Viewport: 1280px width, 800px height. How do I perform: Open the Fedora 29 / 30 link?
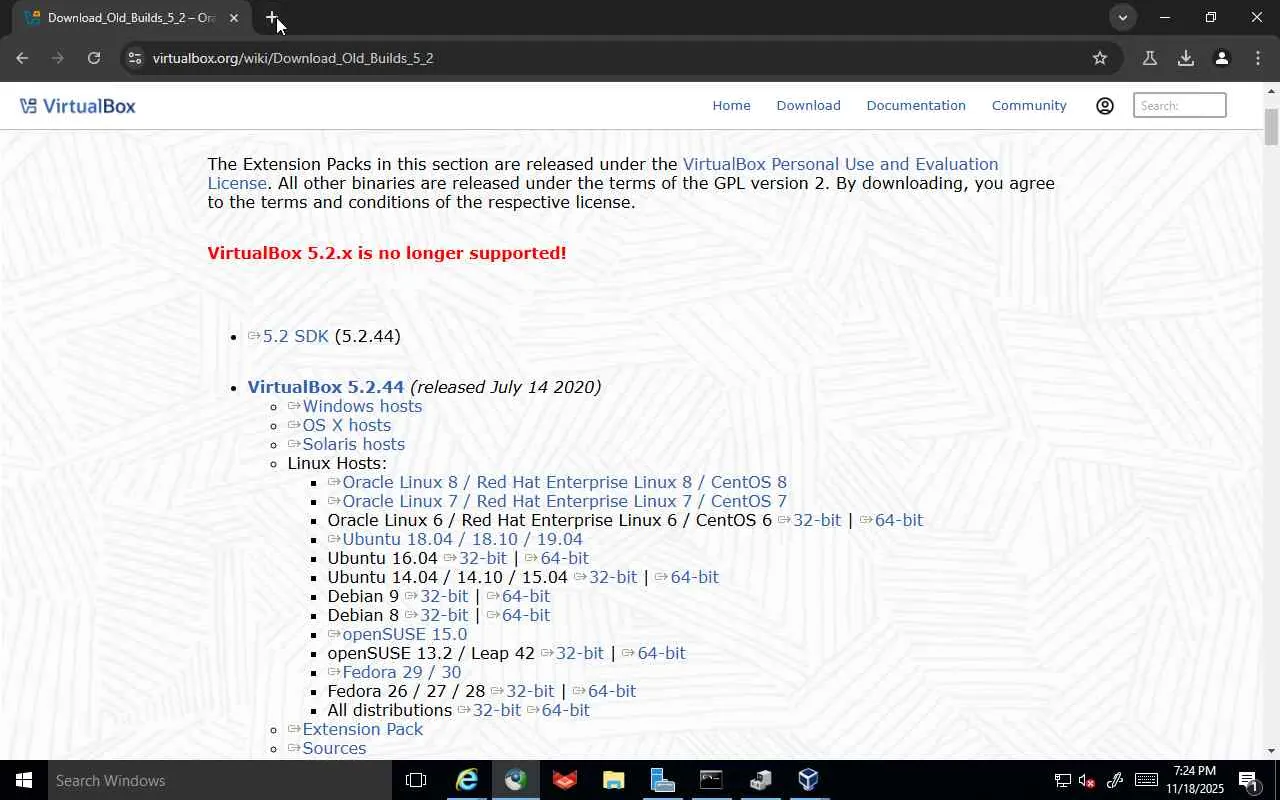click(394, 672)
